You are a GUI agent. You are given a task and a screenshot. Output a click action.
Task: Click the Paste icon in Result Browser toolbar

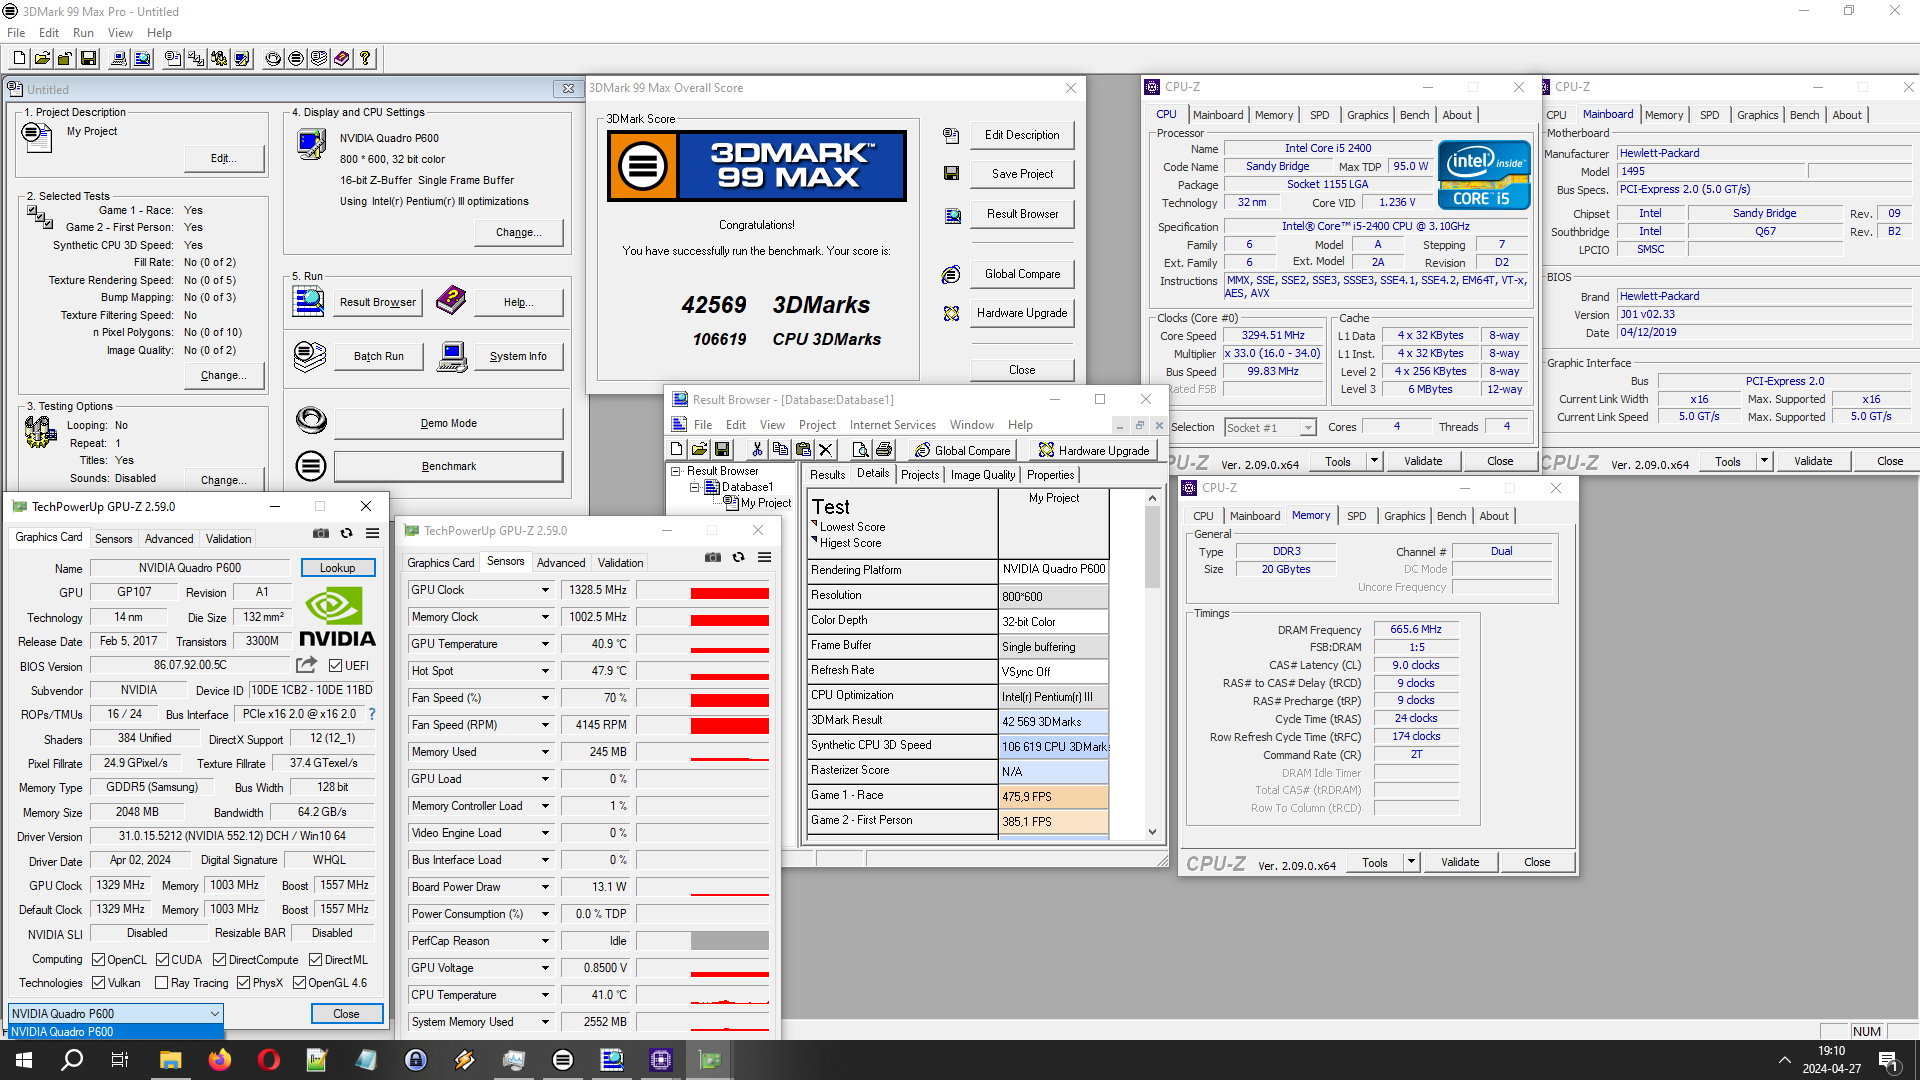click(x=803, y=450)
